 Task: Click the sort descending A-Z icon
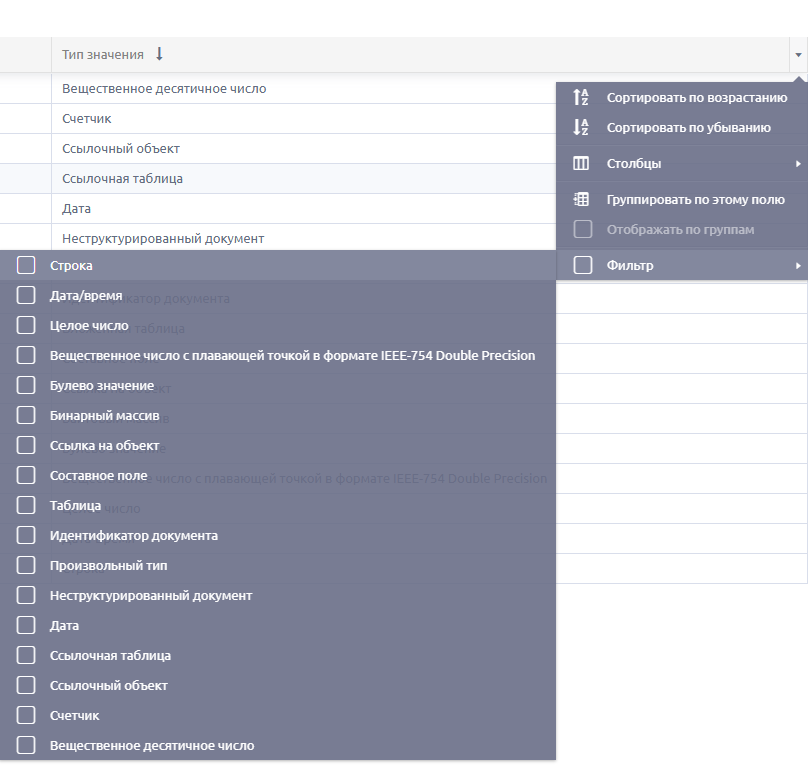581,127
